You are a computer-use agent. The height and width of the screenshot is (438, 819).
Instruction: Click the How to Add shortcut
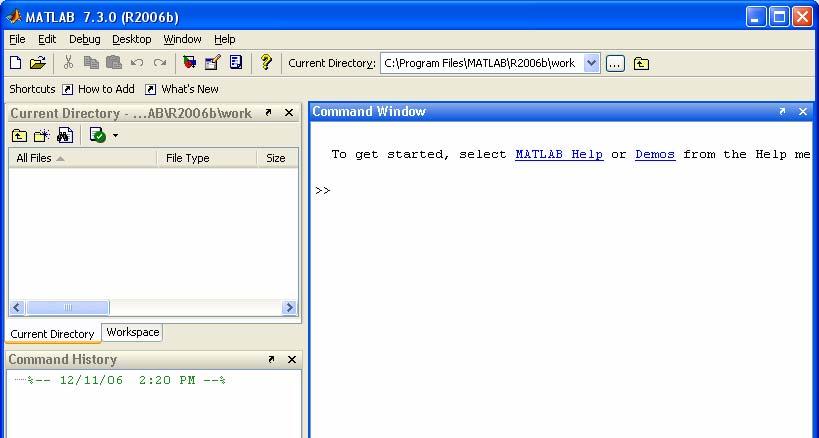click(x=98, y=89)
